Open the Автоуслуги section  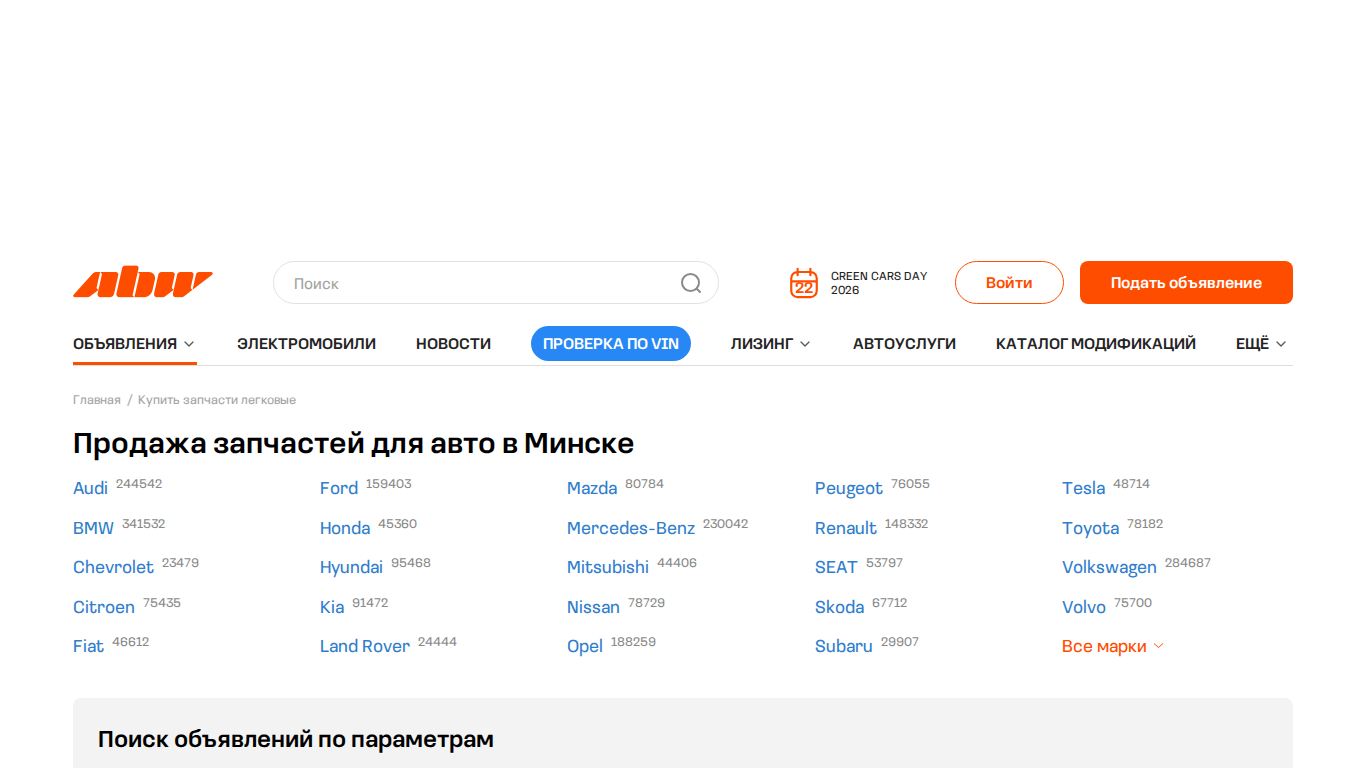click(x=904, y=344)
